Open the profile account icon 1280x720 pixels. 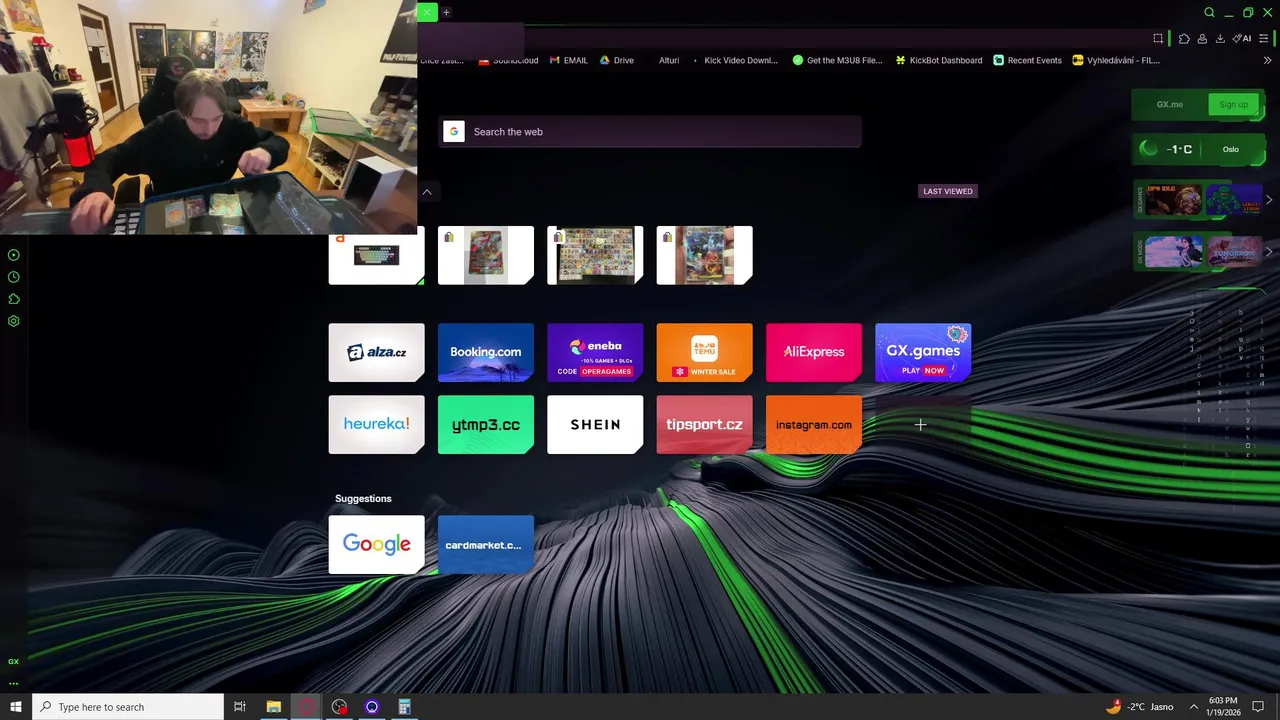1202,38
